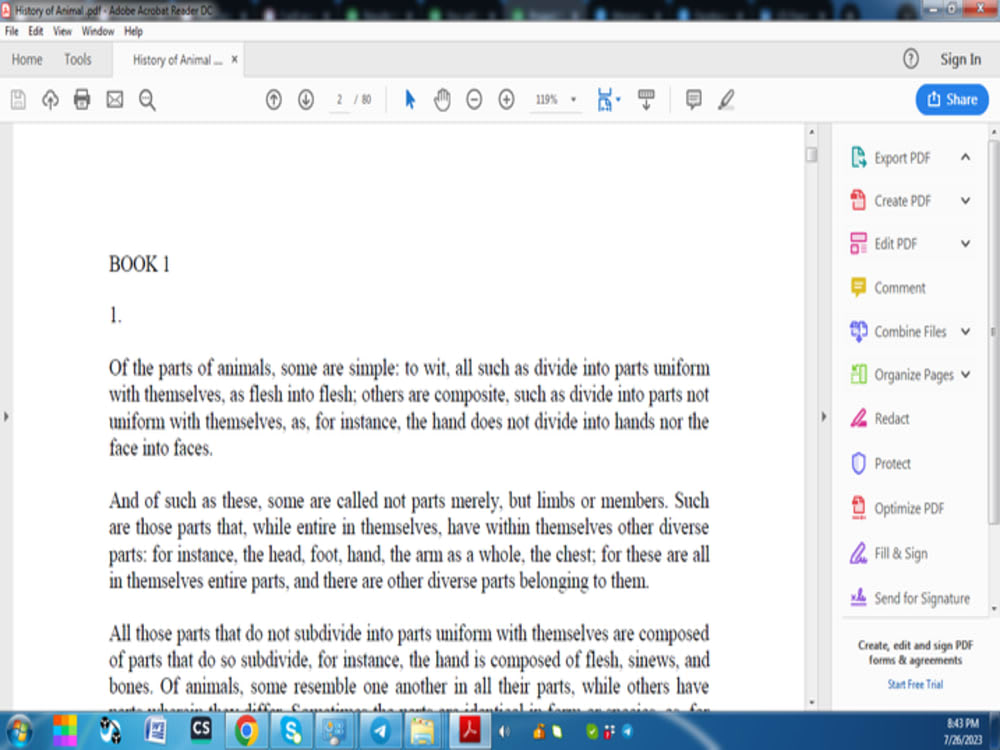Select the highlight pen tool
This screenshot has height=750, width=1000.
[726, 99]
